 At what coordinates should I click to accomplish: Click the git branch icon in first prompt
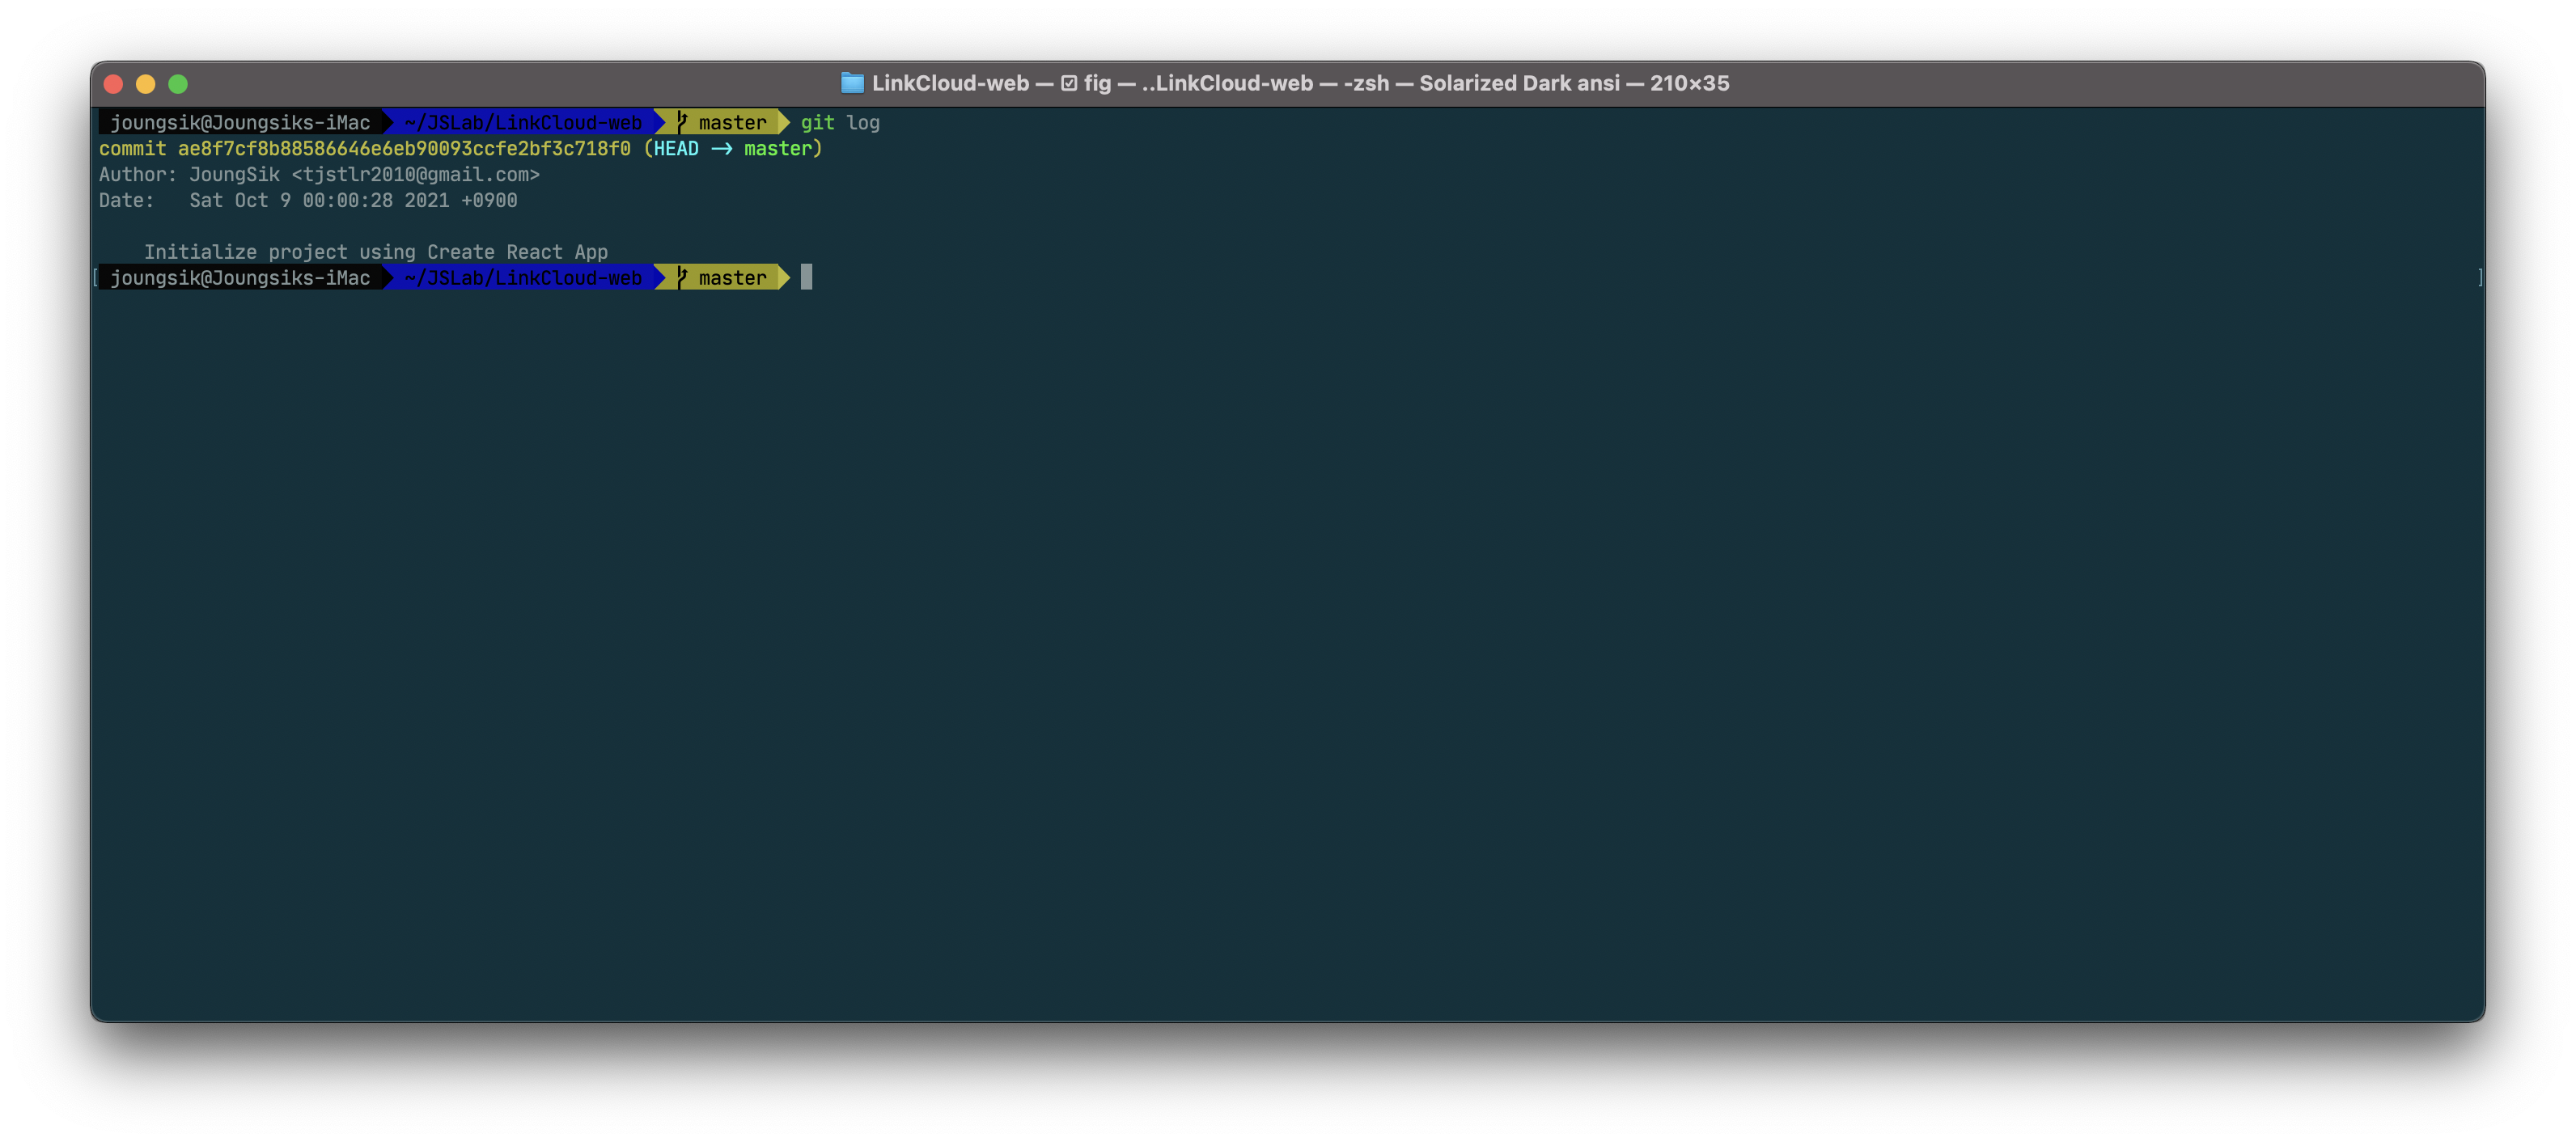point(682,122)
